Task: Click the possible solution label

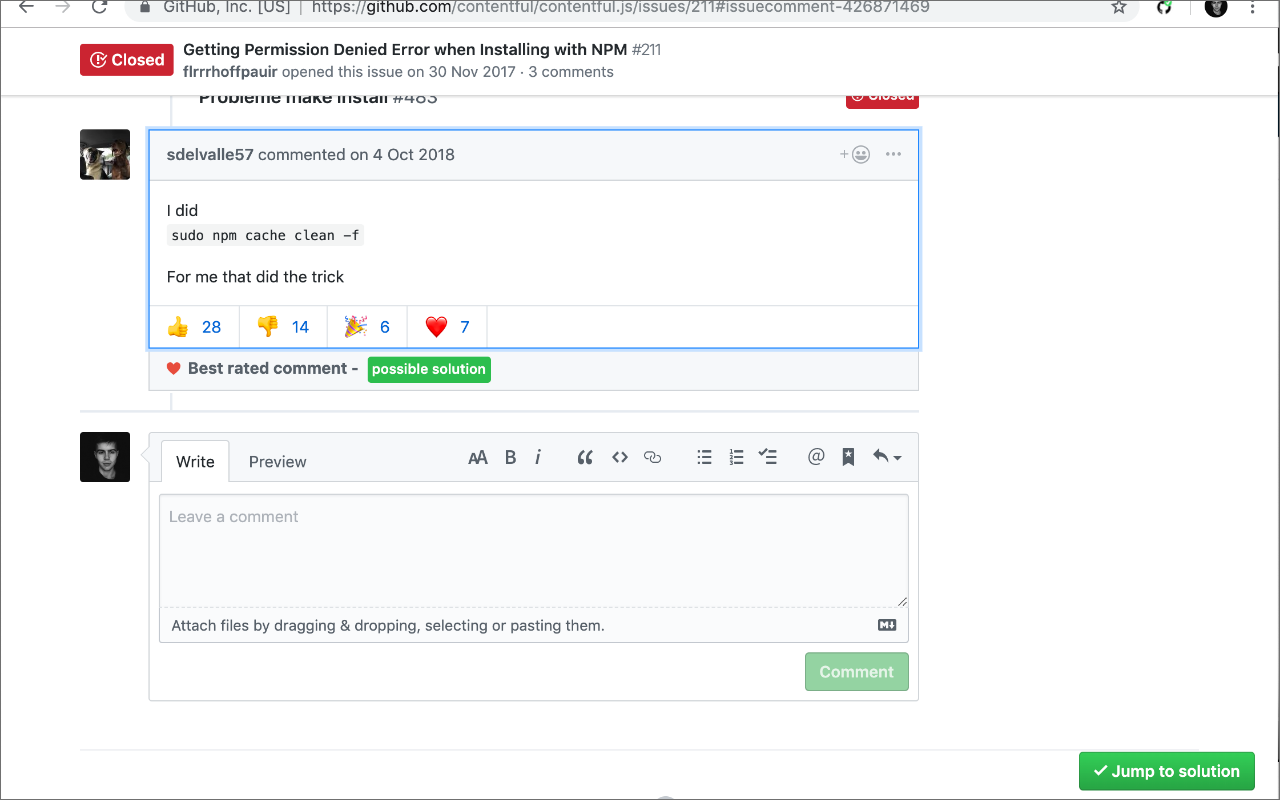Action: coord(429,369)
